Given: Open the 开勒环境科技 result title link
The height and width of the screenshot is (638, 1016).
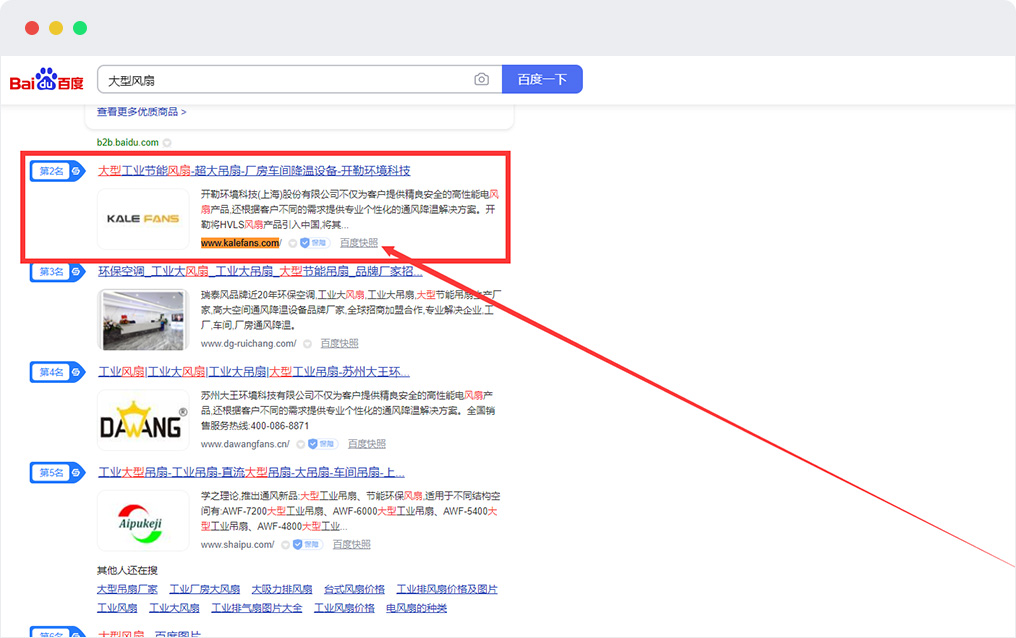Looking at the screenshot, I should click(x=254, y=171).
